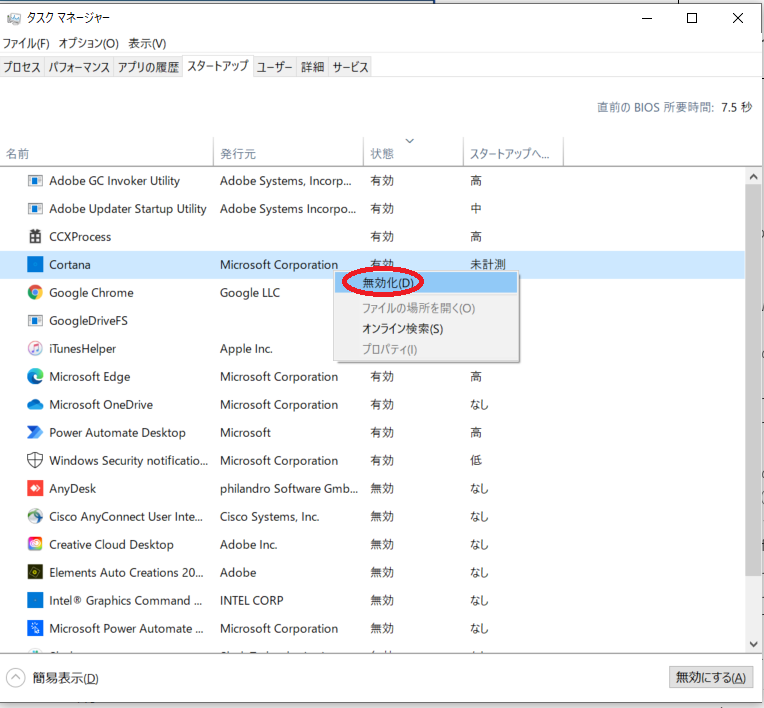Click the 簡易表示(D) link
764x708 pixels.
[65, 678]
